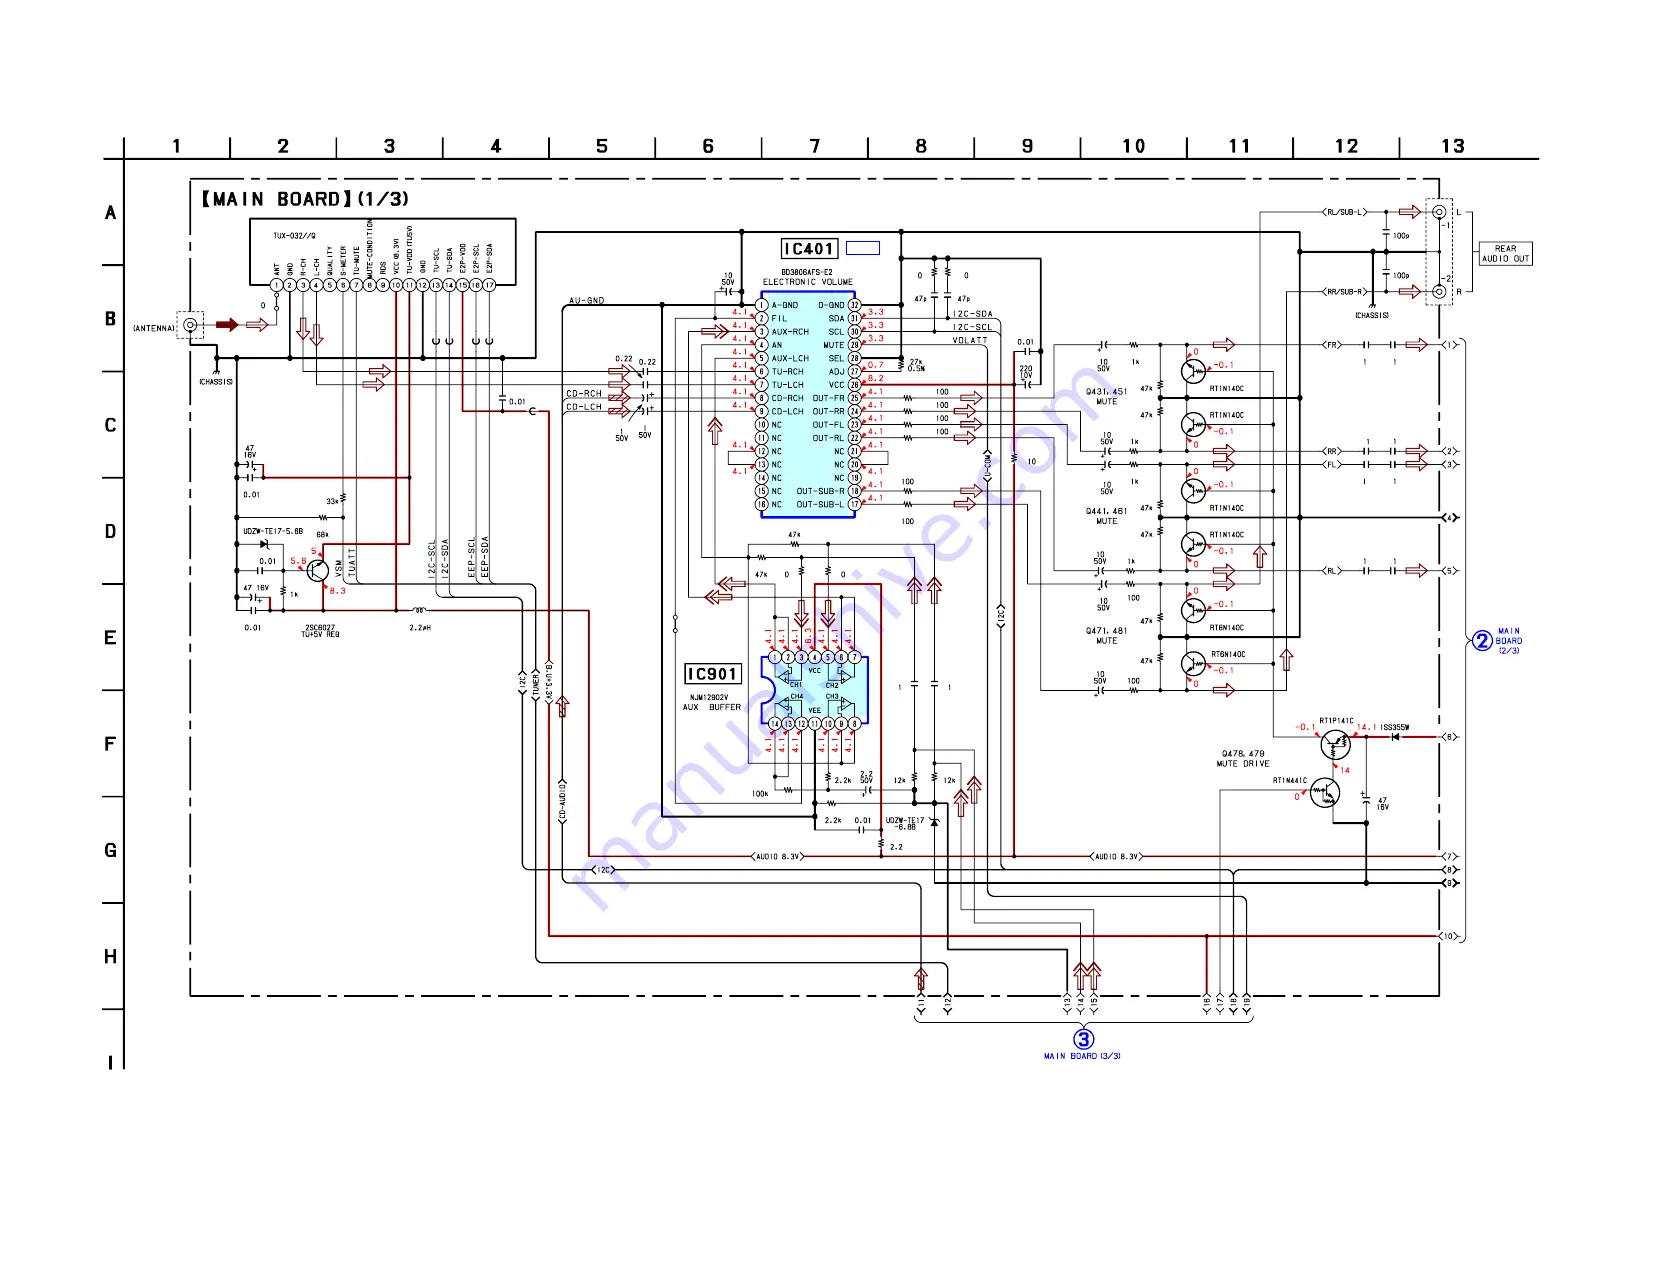Click connector pin 10 at right edge
1680x1263 pixels.
[1448, 936]
